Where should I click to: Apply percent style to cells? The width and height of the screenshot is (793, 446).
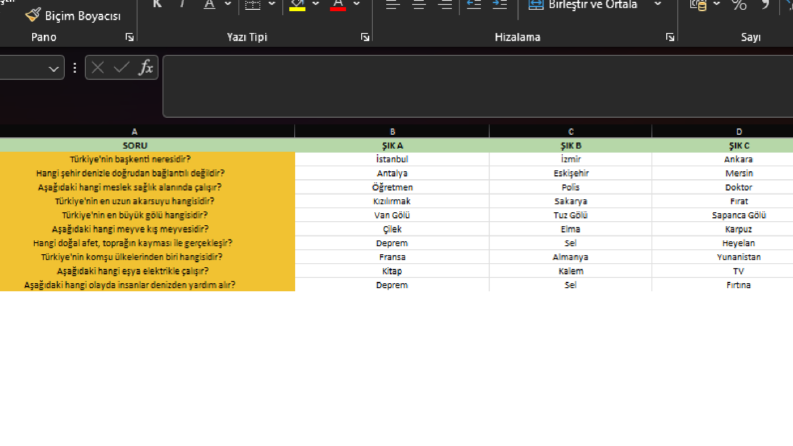click(x=739, y=5)
